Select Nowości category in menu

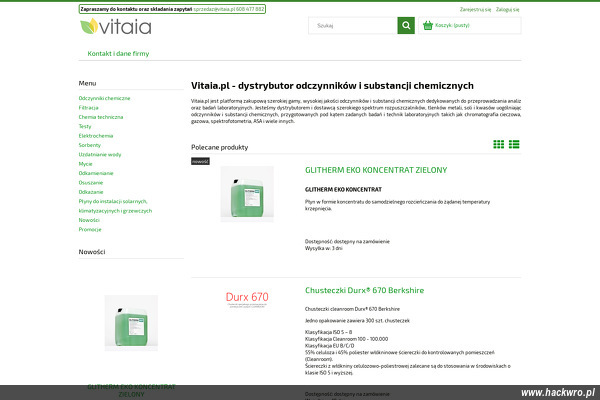[x=89, y=220]
